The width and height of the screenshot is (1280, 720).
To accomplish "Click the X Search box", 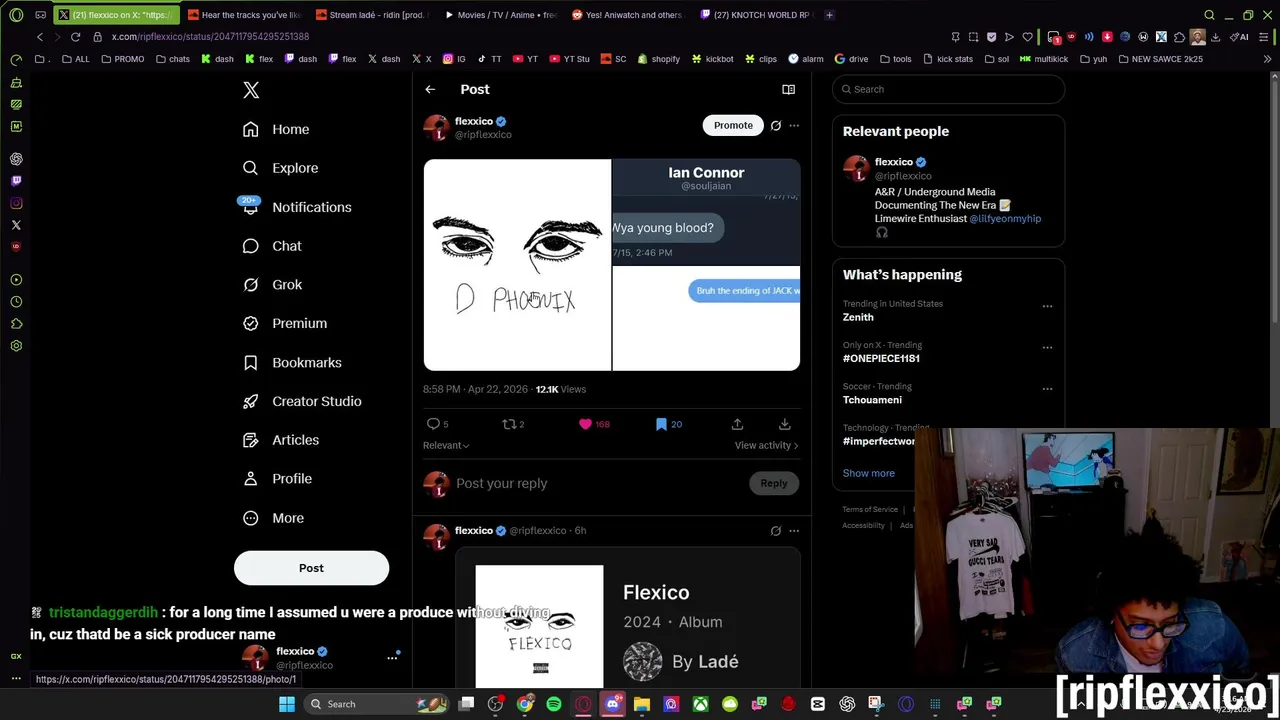I will click(x=948, y=89).
